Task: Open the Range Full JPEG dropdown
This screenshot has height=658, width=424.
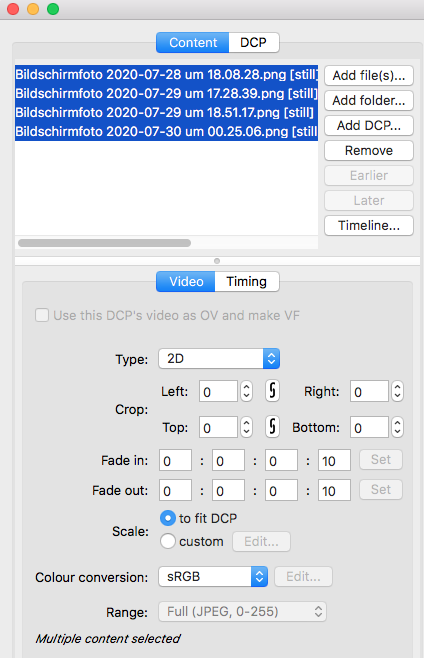Action: [x=243, y=612]
